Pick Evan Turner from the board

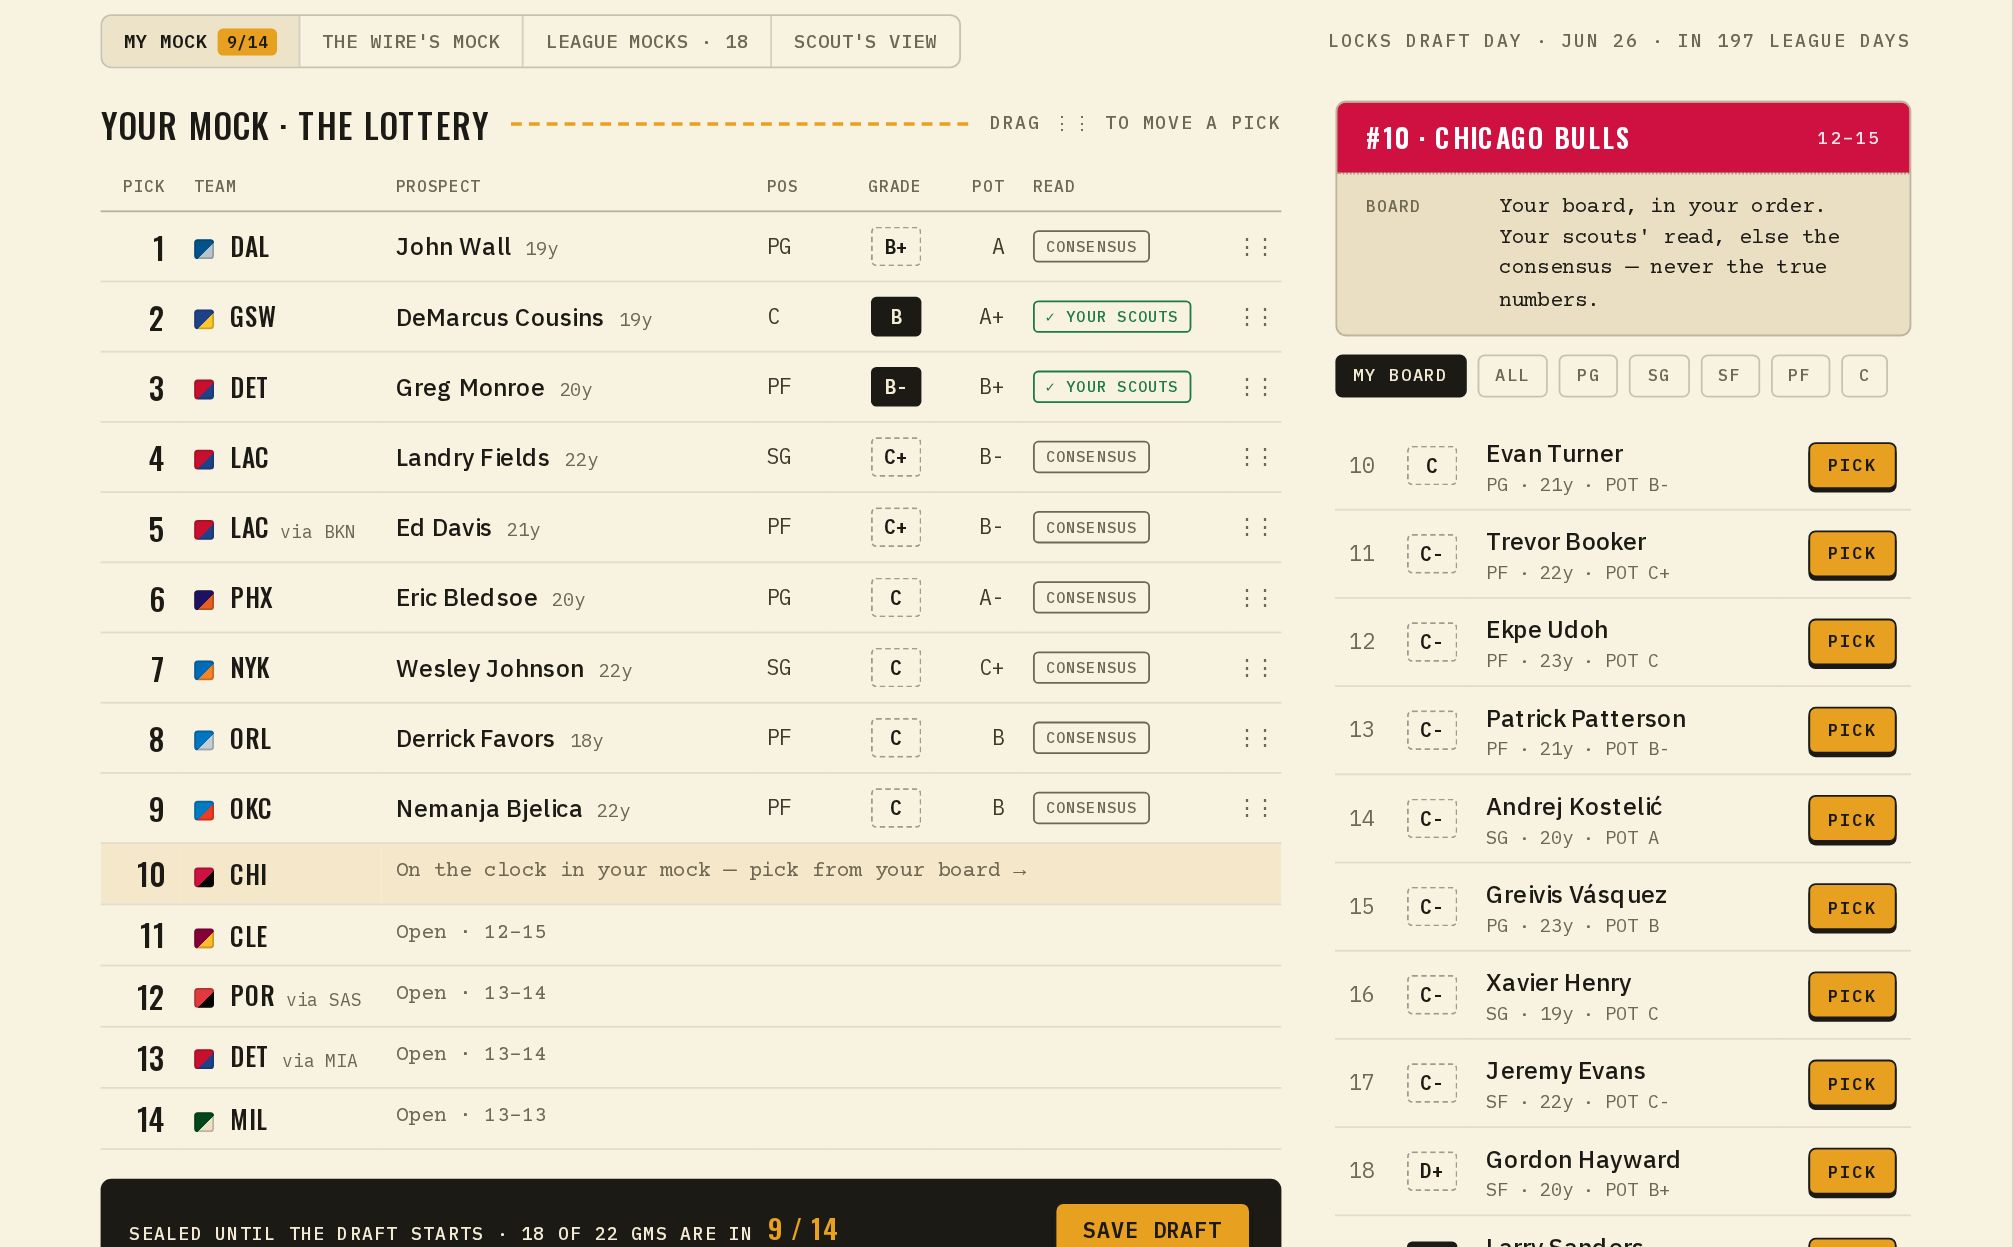point(1852,466)
